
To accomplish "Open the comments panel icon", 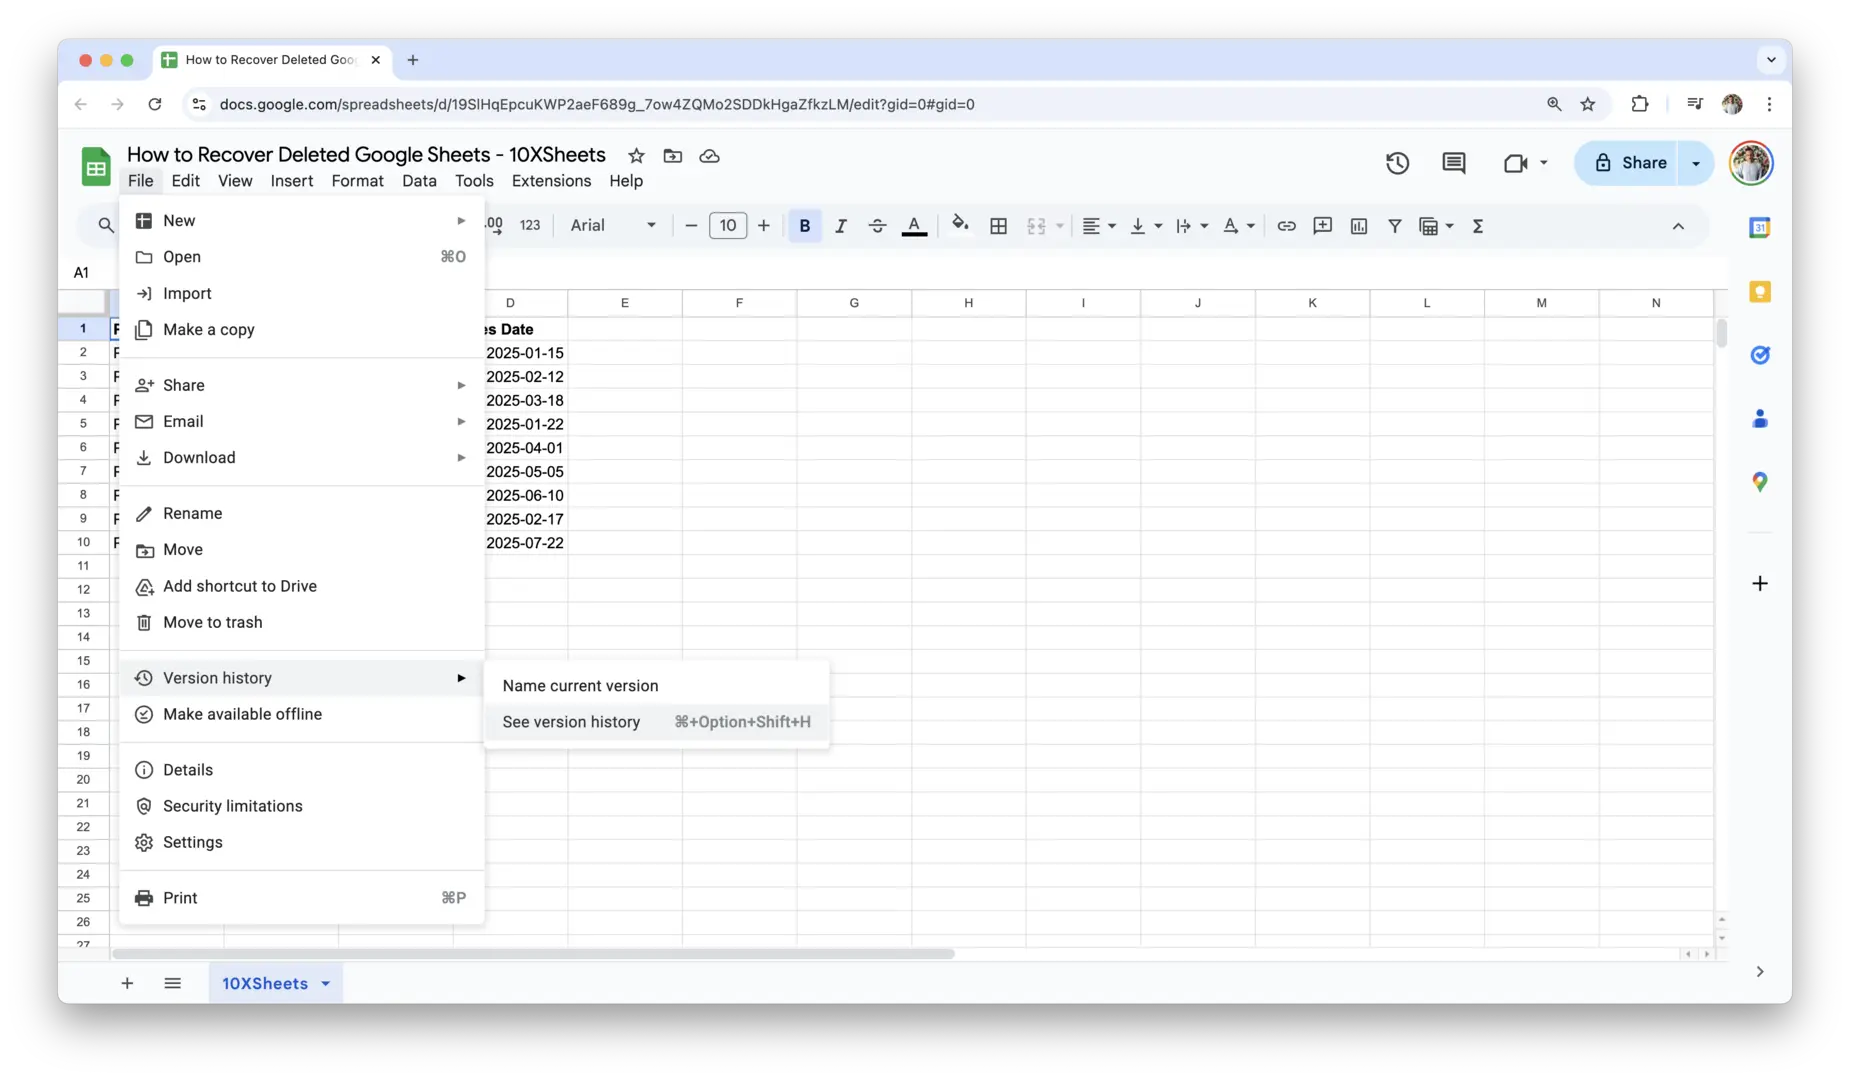I will pyautogui.click(x=1453, y=163).
